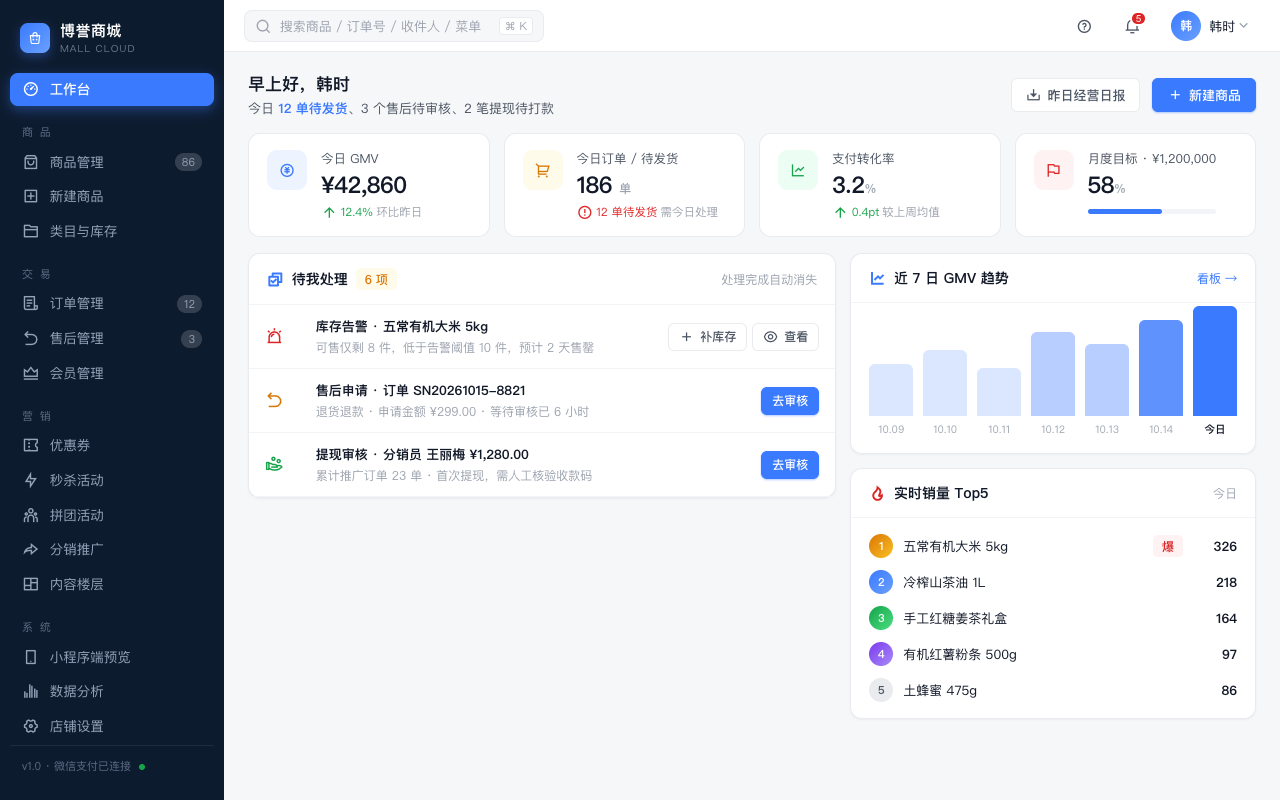This screenshot has width=1280, height=800.
Task: Click the 186 单 orders value
Action: pyautogui.click(x=604, y=185)
